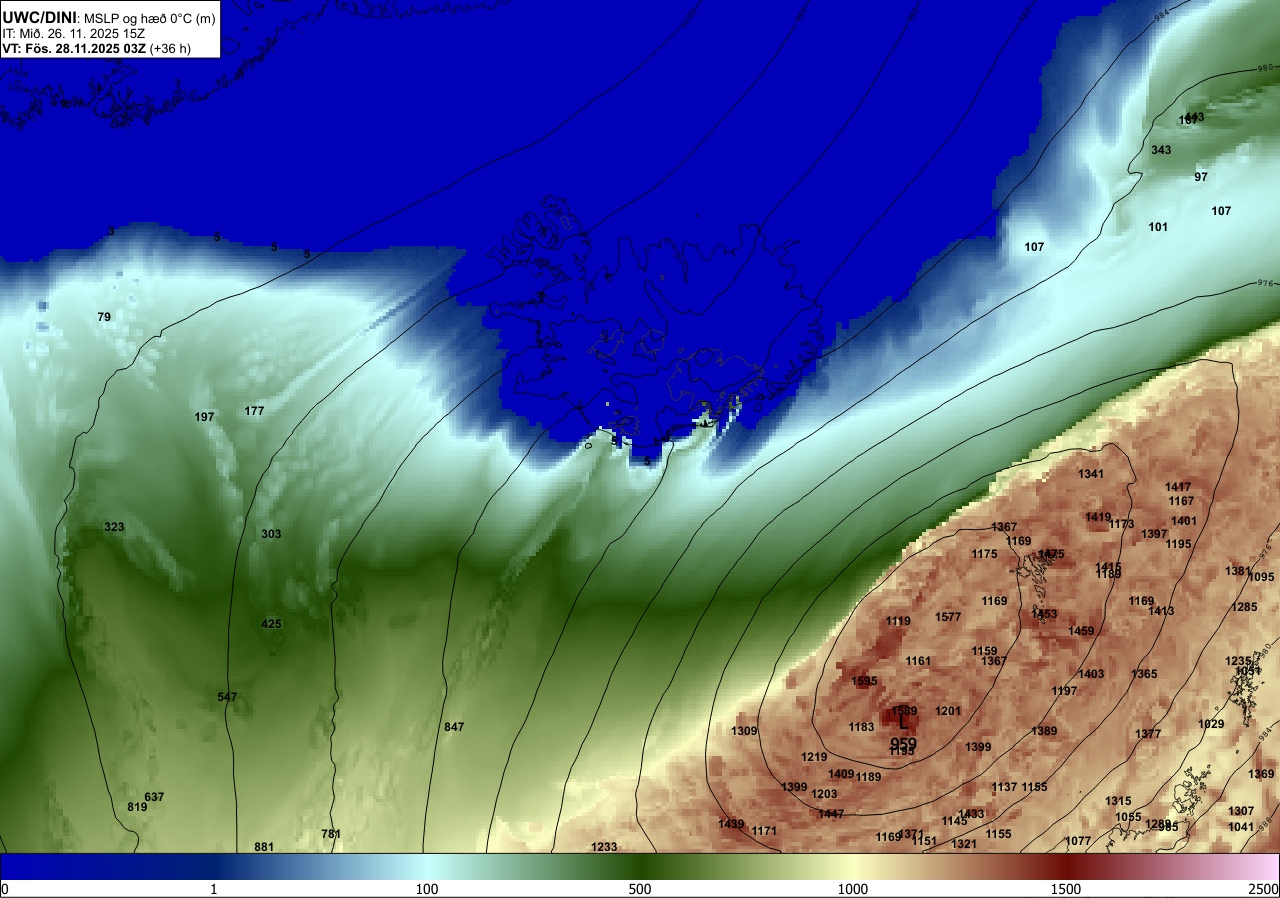The height and width of the screenshot is (898, 1280).
Task: Click the color bar label 0
Action: [4, 889]
